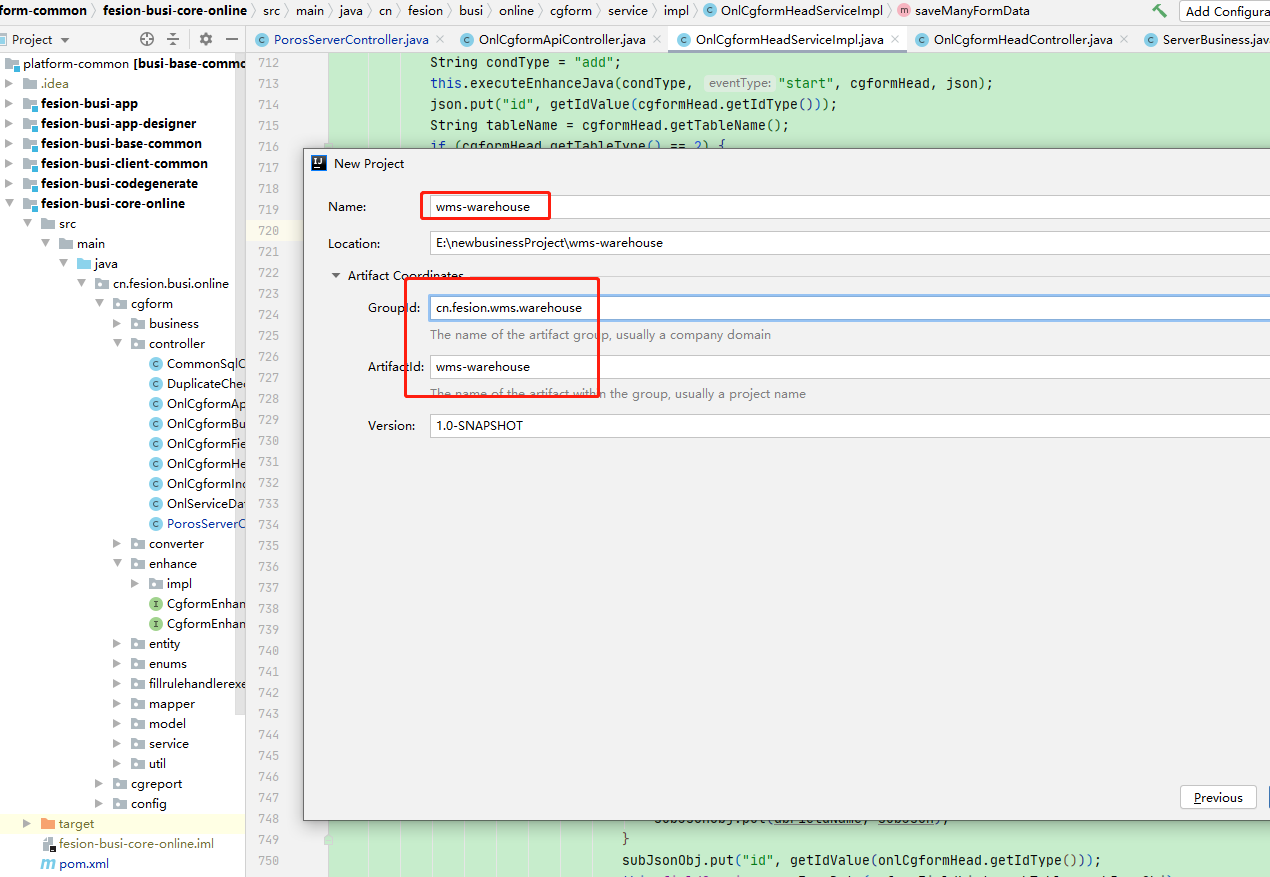Expand fesion-busi-app-designer module
Screen dimensions: 1270x877
[9, 123]
